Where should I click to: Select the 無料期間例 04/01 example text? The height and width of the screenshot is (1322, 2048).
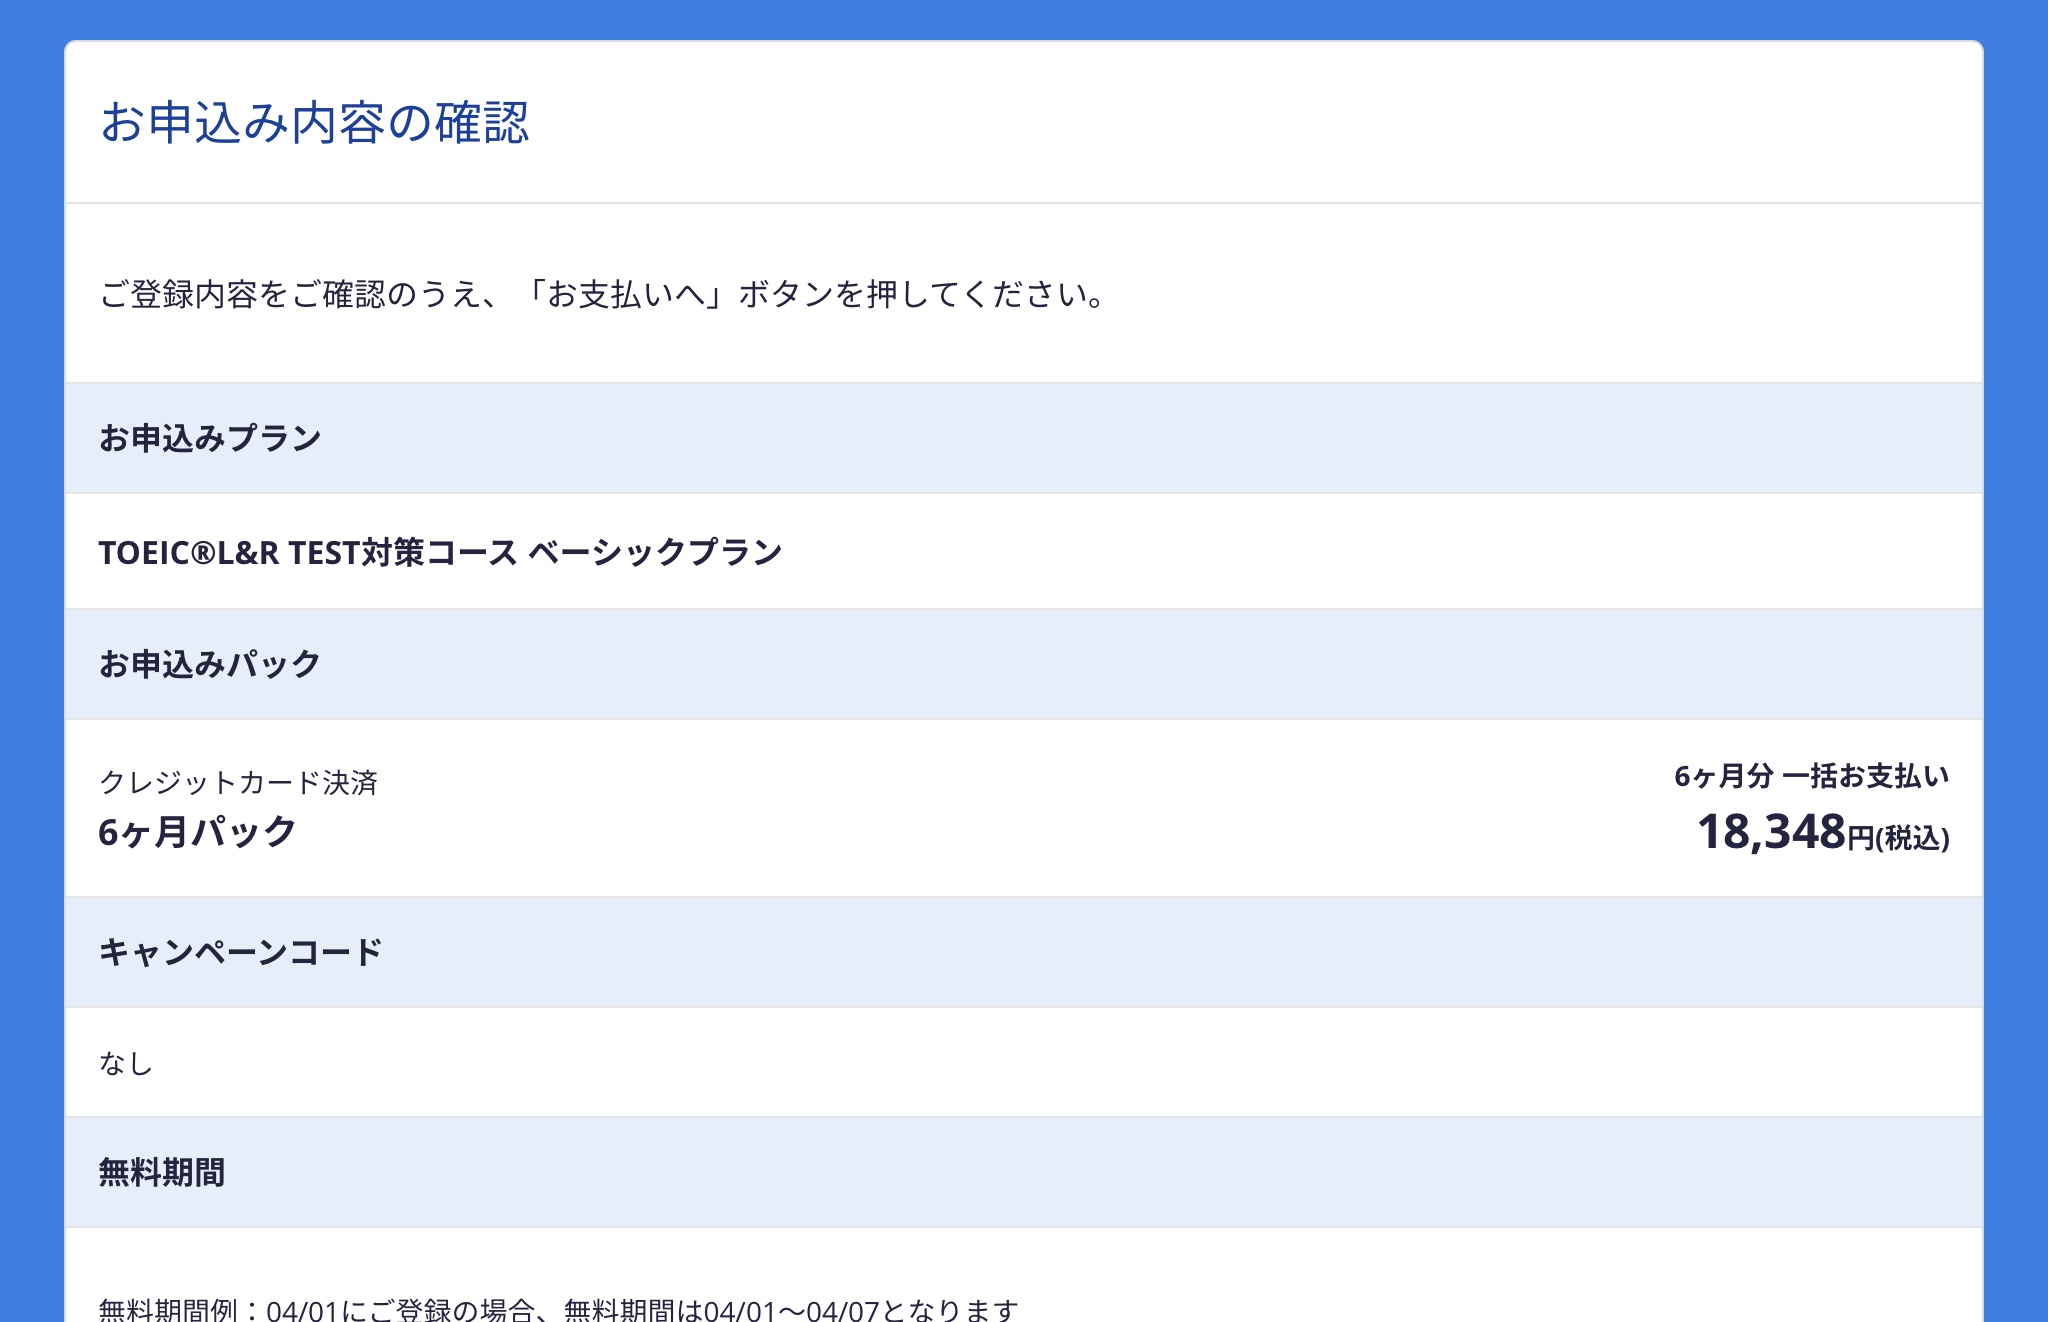click(559, 1309)
